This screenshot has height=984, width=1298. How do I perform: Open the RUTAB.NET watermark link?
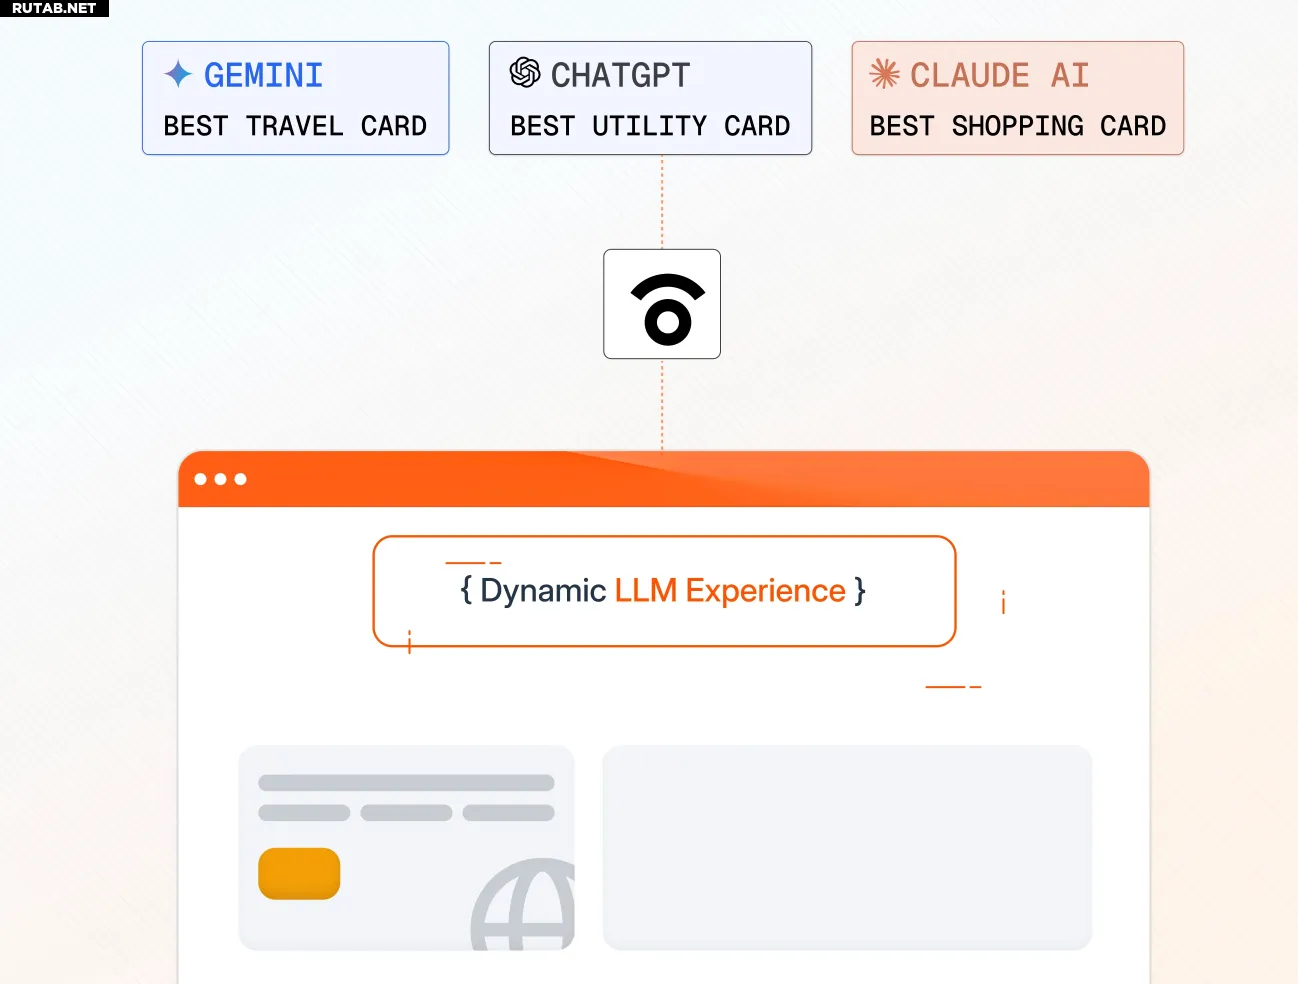coord(54,8)
